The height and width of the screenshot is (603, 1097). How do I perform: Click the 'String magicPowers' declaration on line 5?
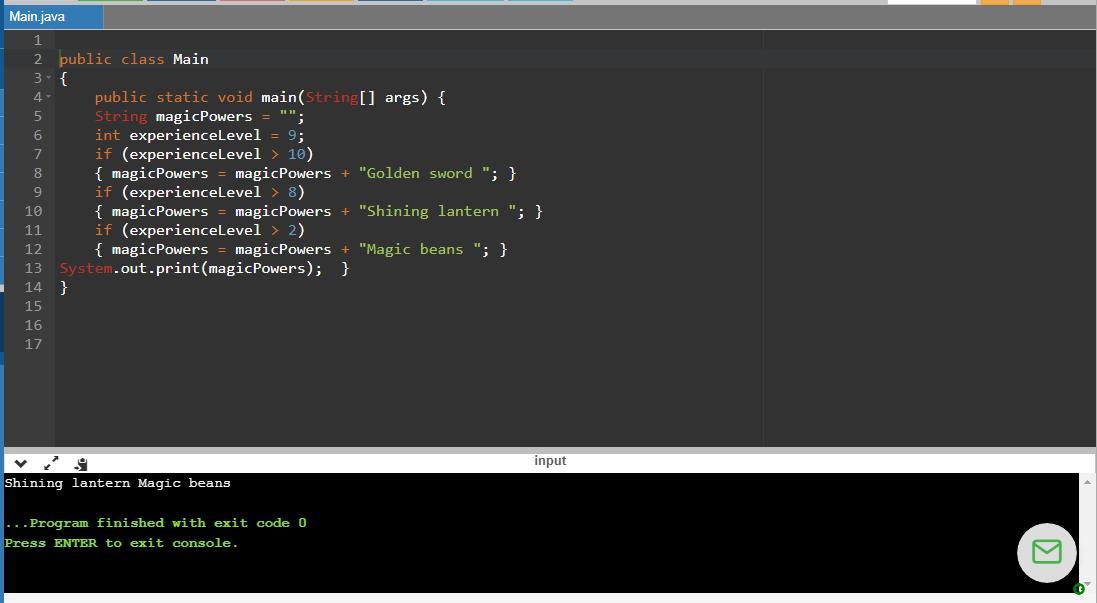(174, 116)
